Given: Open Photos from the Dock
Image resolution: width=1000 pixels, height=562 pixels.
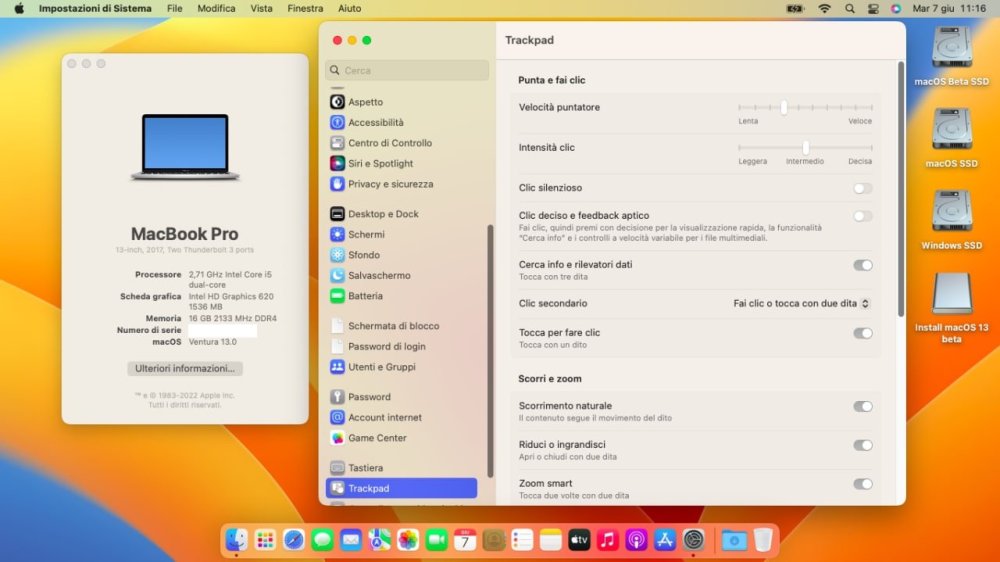Looking at the screenshot, I should click(x=408, y=540).
